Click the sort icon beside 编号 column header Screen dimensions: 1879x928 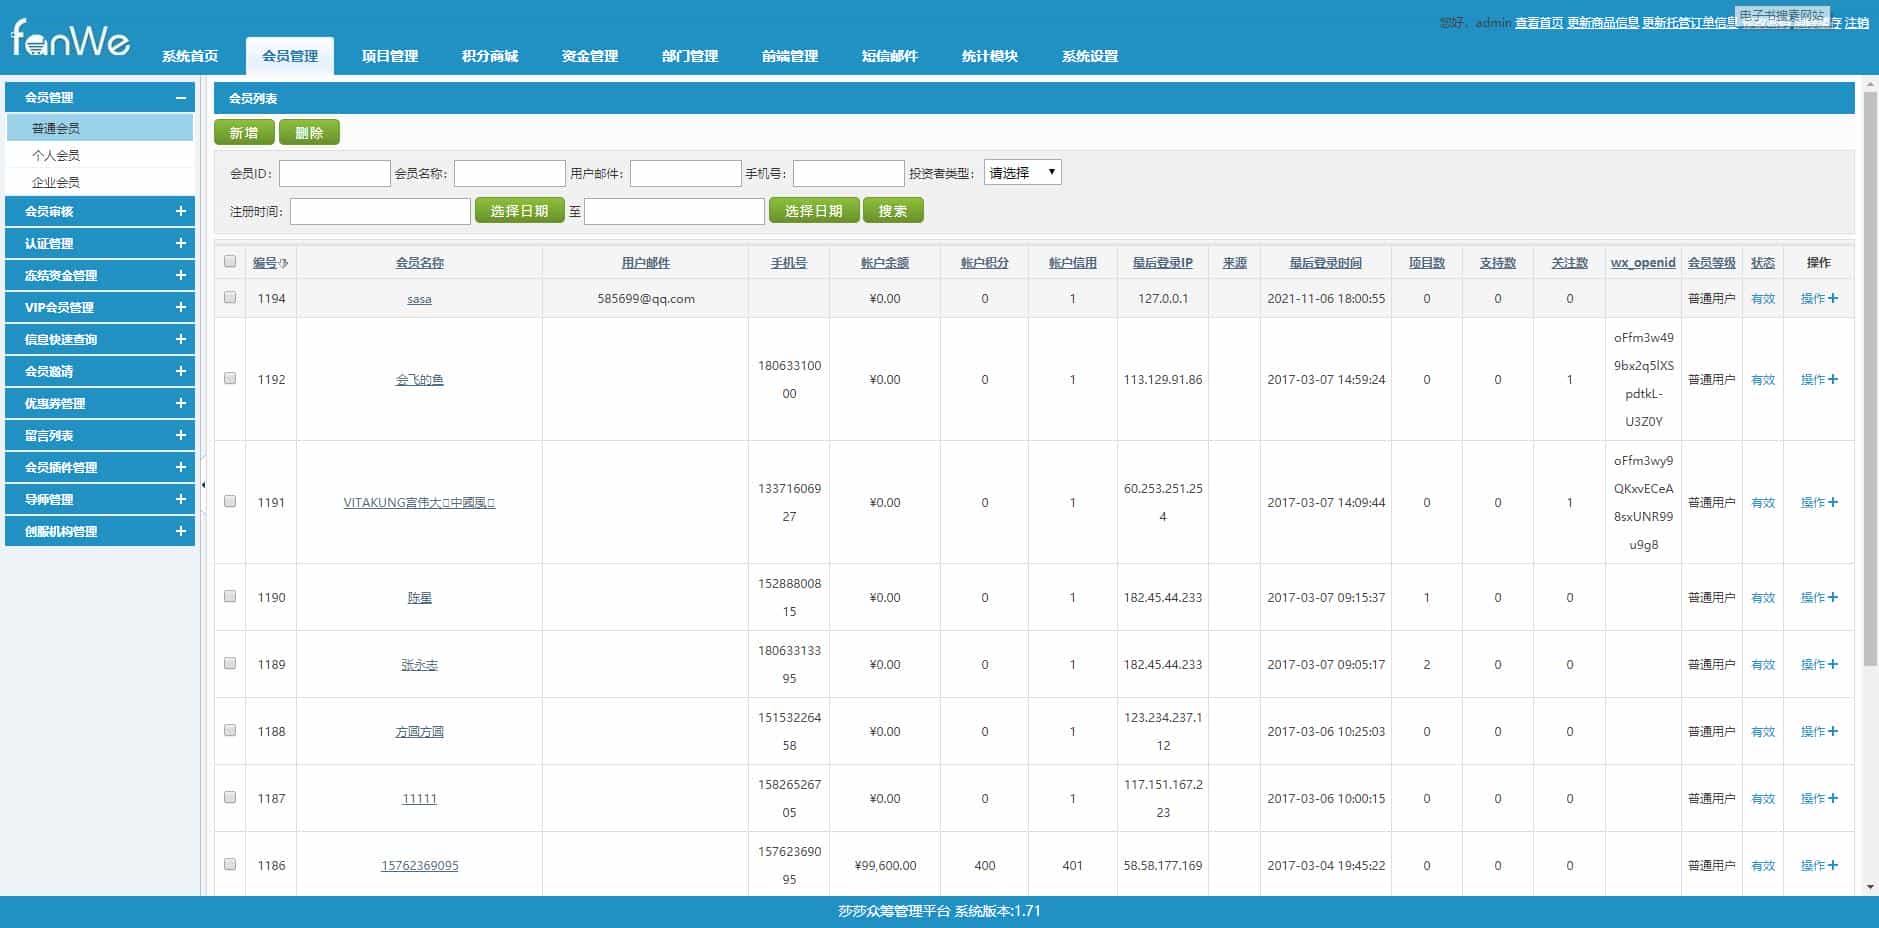click(283, 262)
